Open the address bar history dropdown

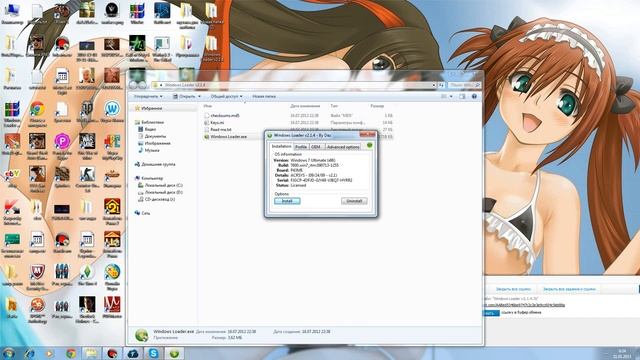pyautogui.click(x=433, y=85)
